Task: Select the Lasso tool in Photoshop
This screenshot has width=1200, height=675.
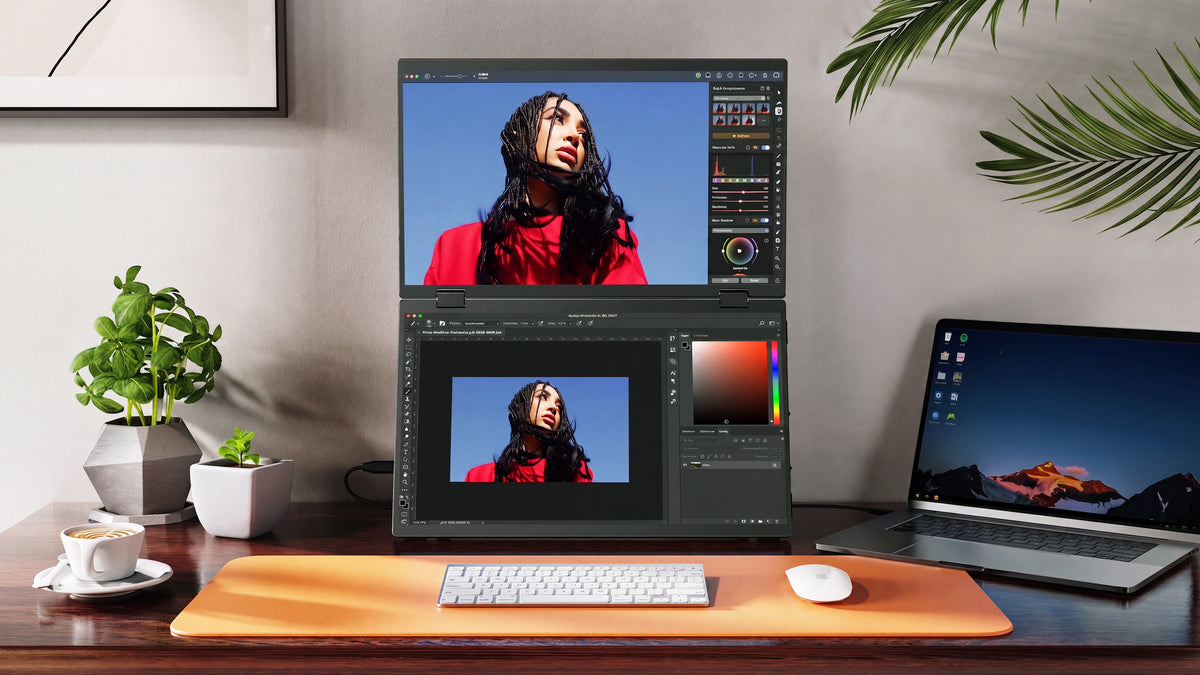Action: tap(409, 354)
